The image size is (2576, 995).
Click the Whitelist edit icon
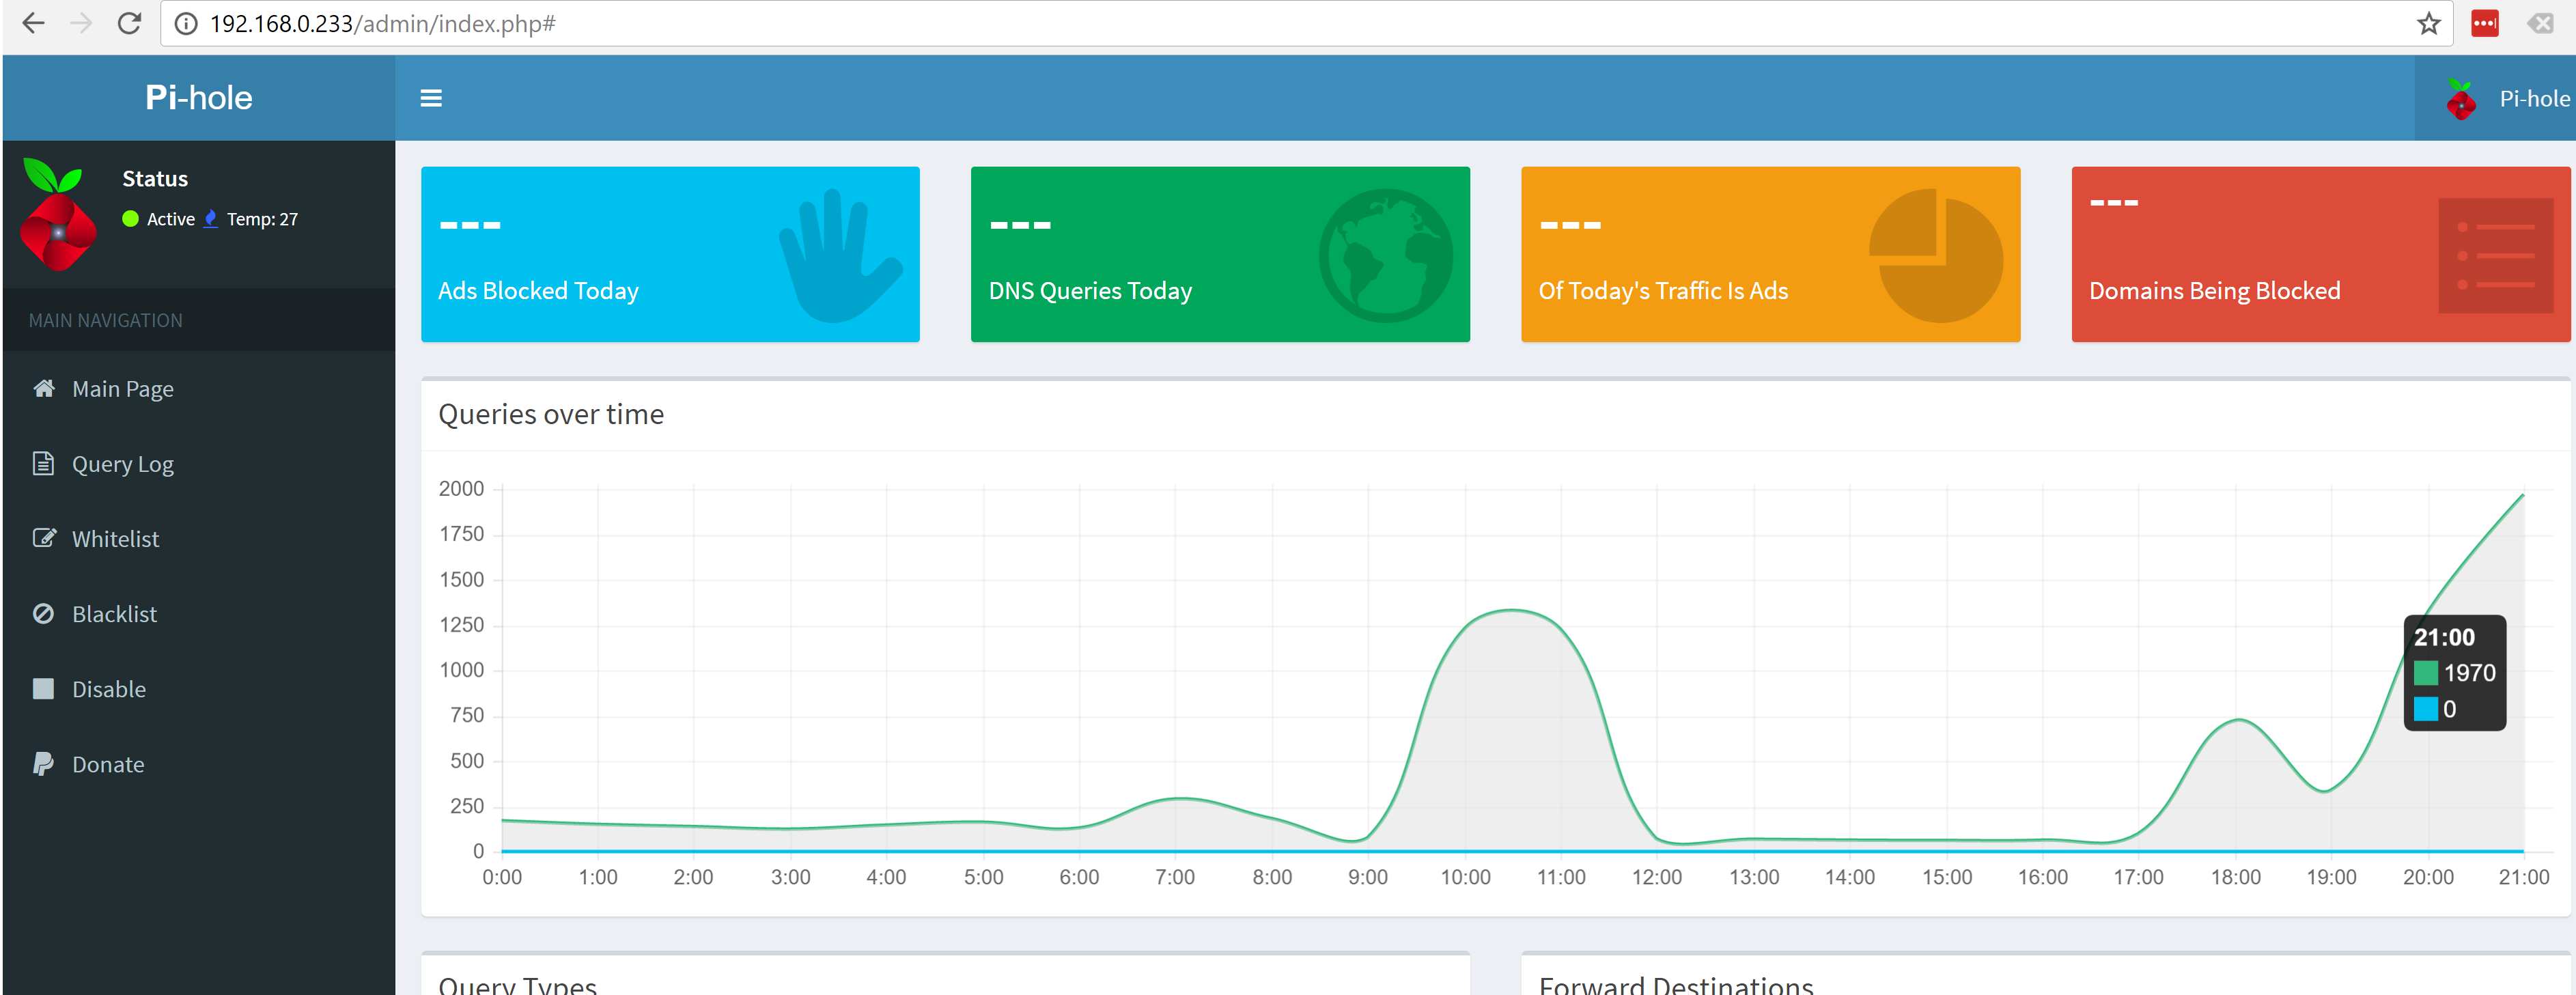point(44,538)
